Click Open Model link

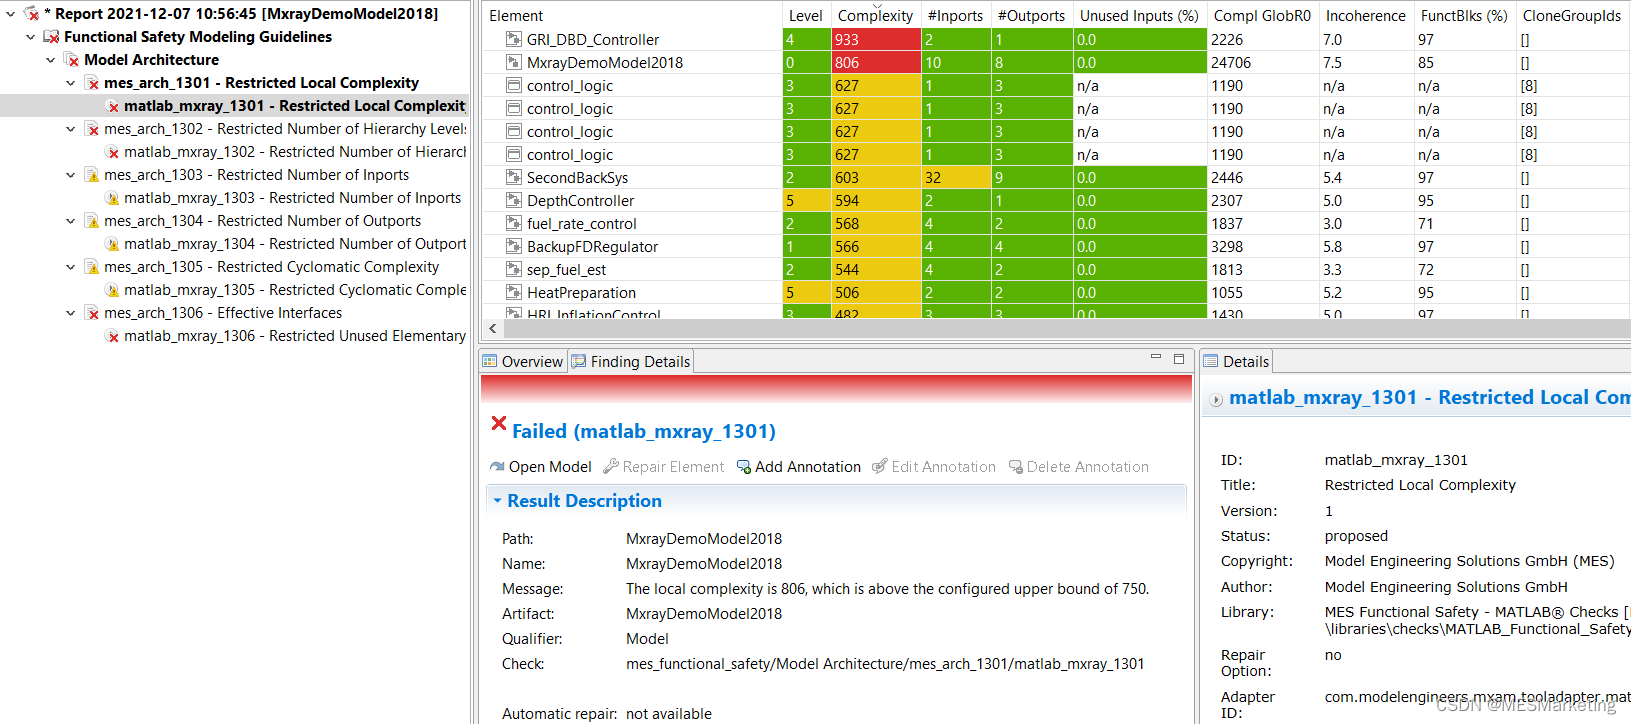coord(550,467)
